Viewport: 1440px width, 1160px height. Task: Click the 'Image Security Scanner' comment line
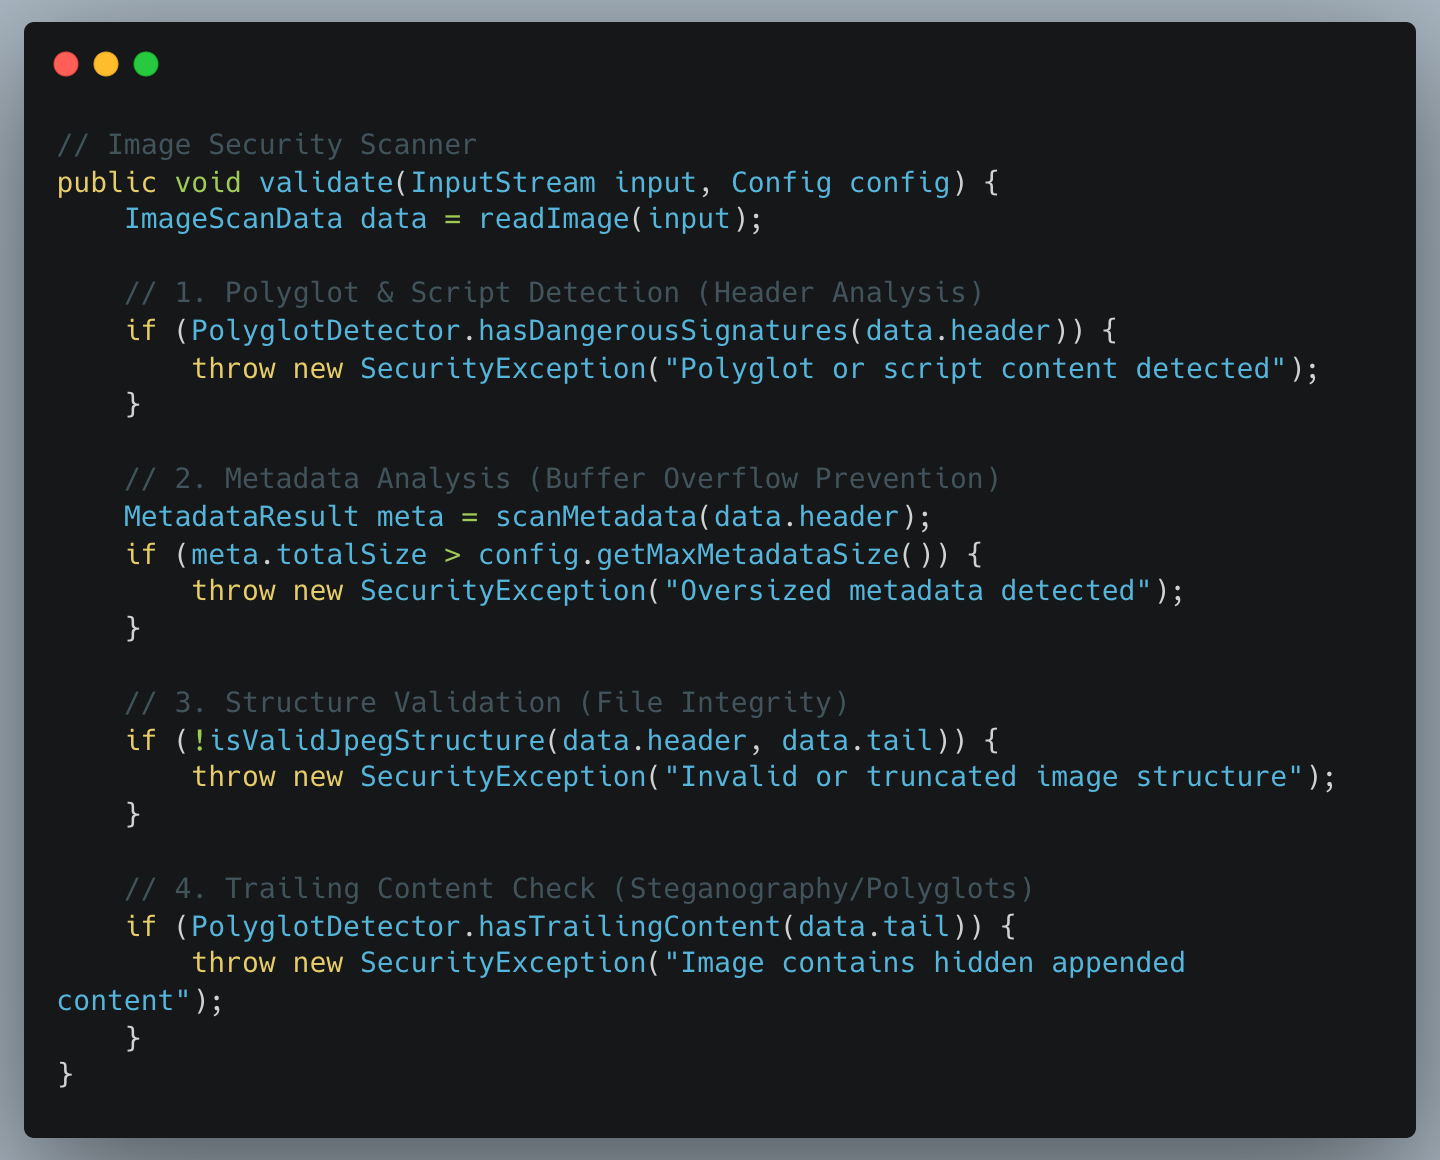point(267,145)
